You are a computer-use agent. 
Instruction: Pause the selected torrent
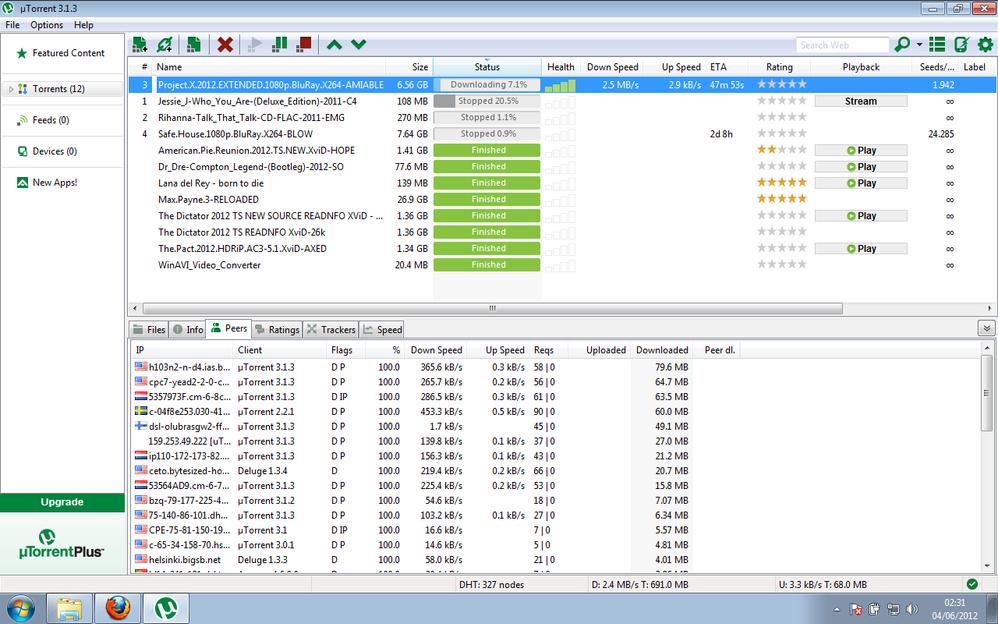[279, 45]
